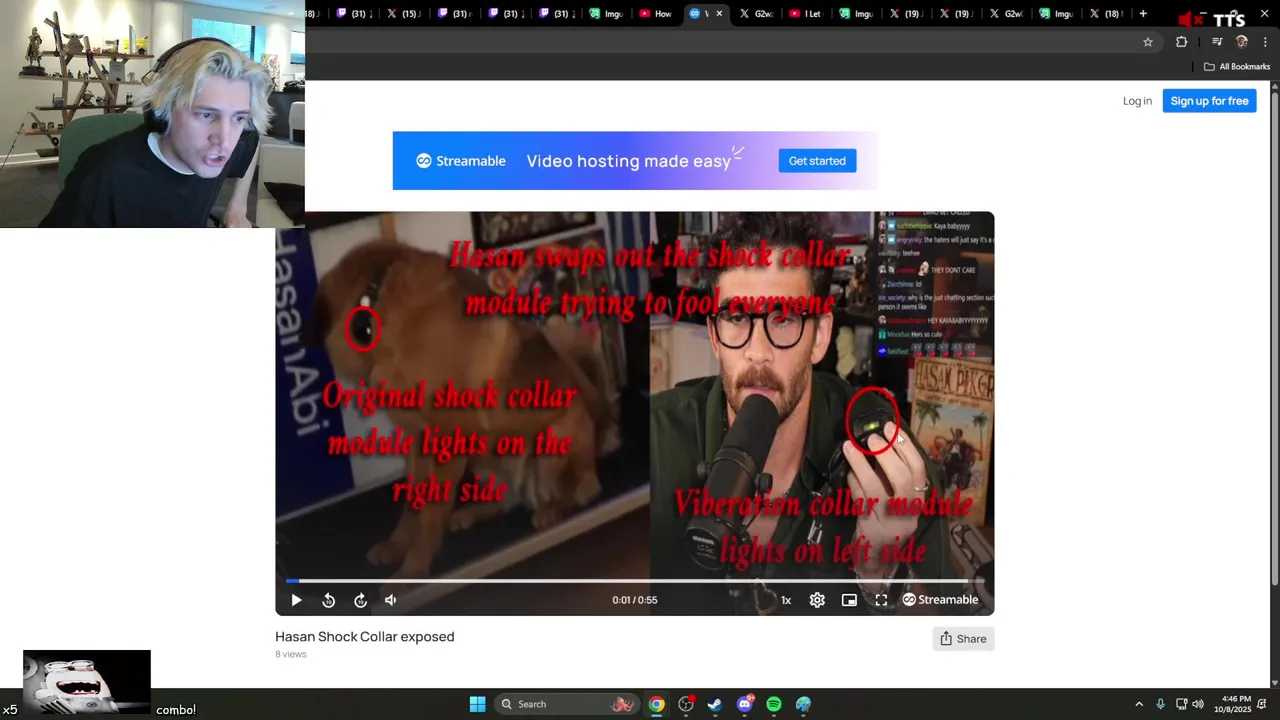Switch to the YouTube tab titled I Let

[x=805, y=14]
